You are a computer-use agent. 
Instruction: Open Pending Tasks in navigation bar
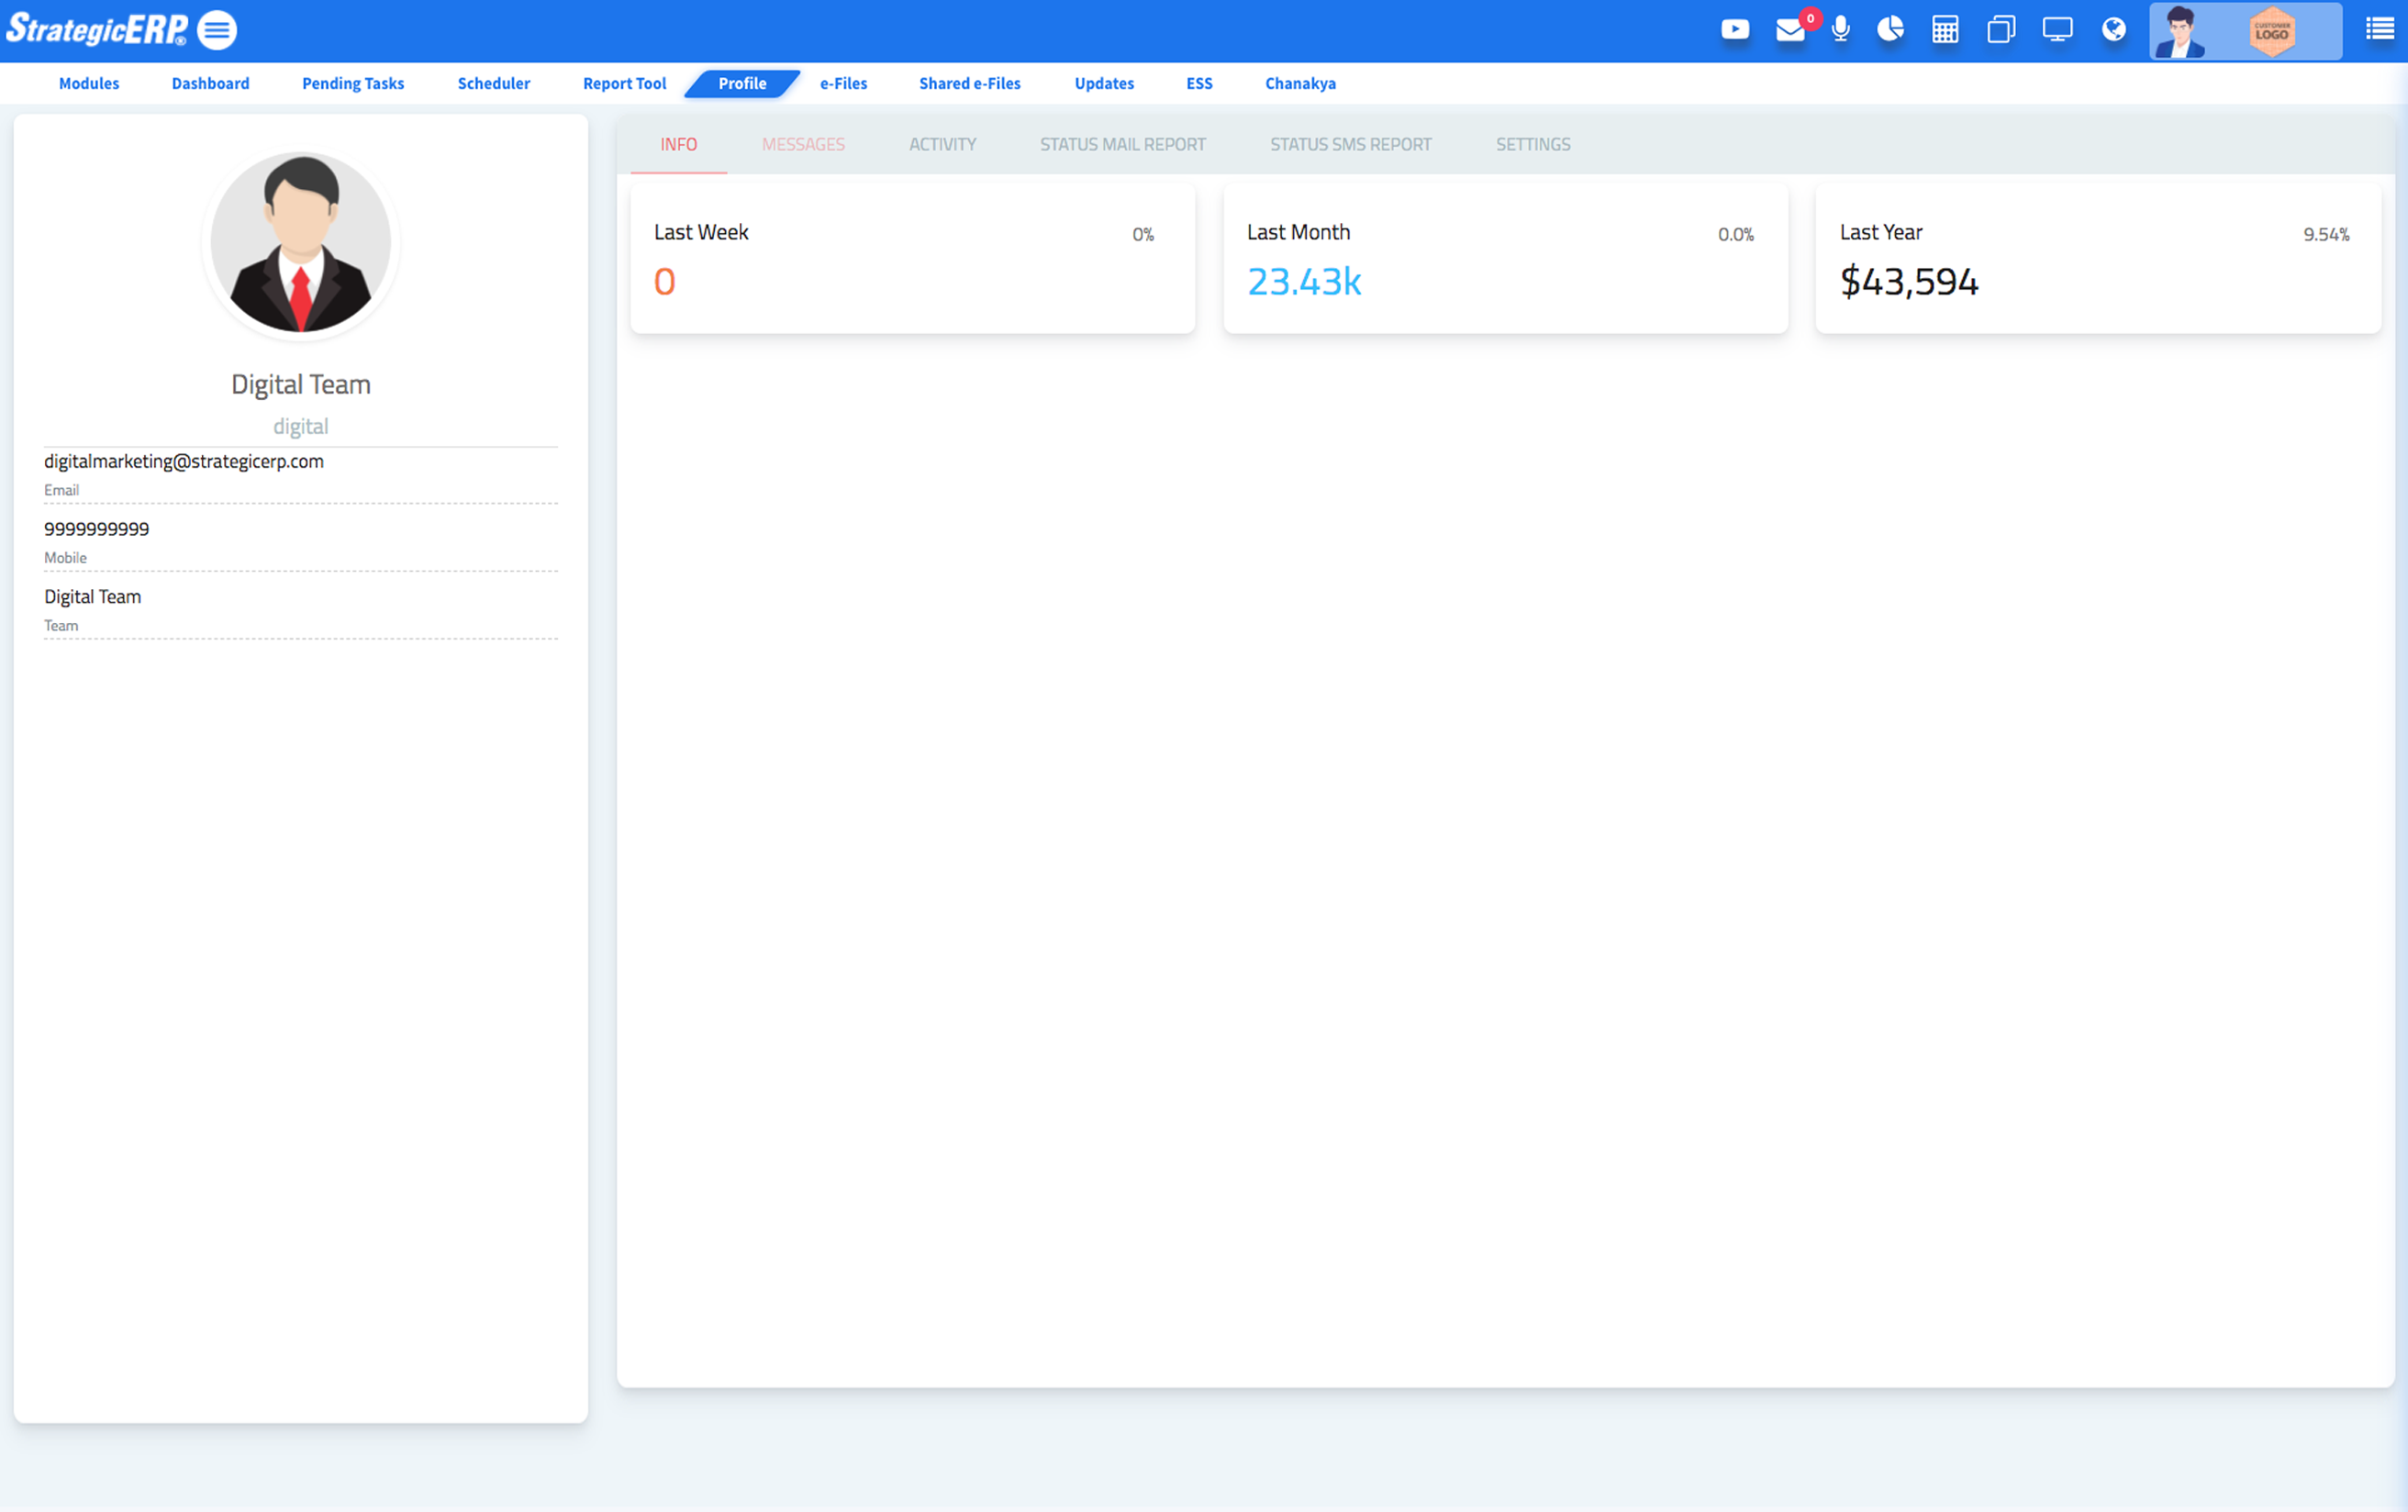pyautogui.click(x=353, y=83)
